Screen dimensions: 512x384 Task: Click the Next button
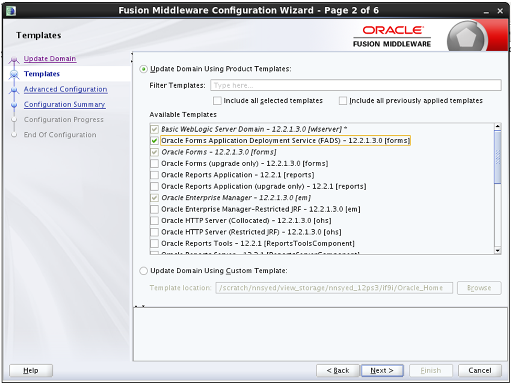tap(382, 370)
